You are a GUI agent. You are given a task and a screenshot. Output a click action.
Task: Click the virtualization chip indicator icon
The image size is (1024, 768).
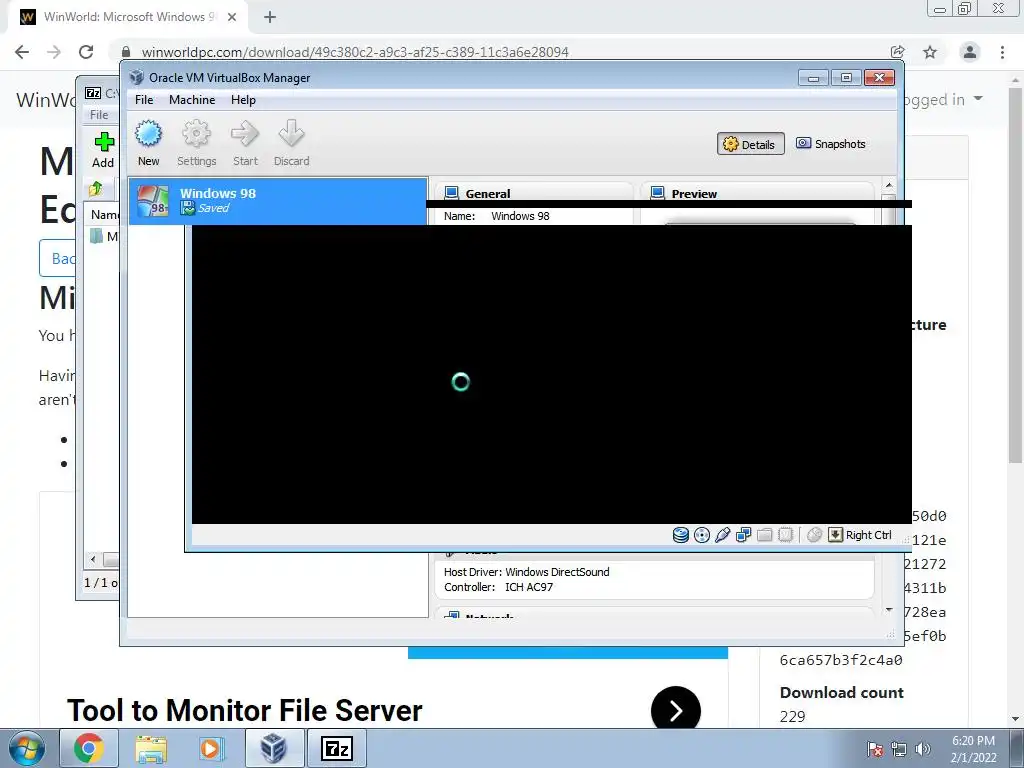click(x=786, y=535)
